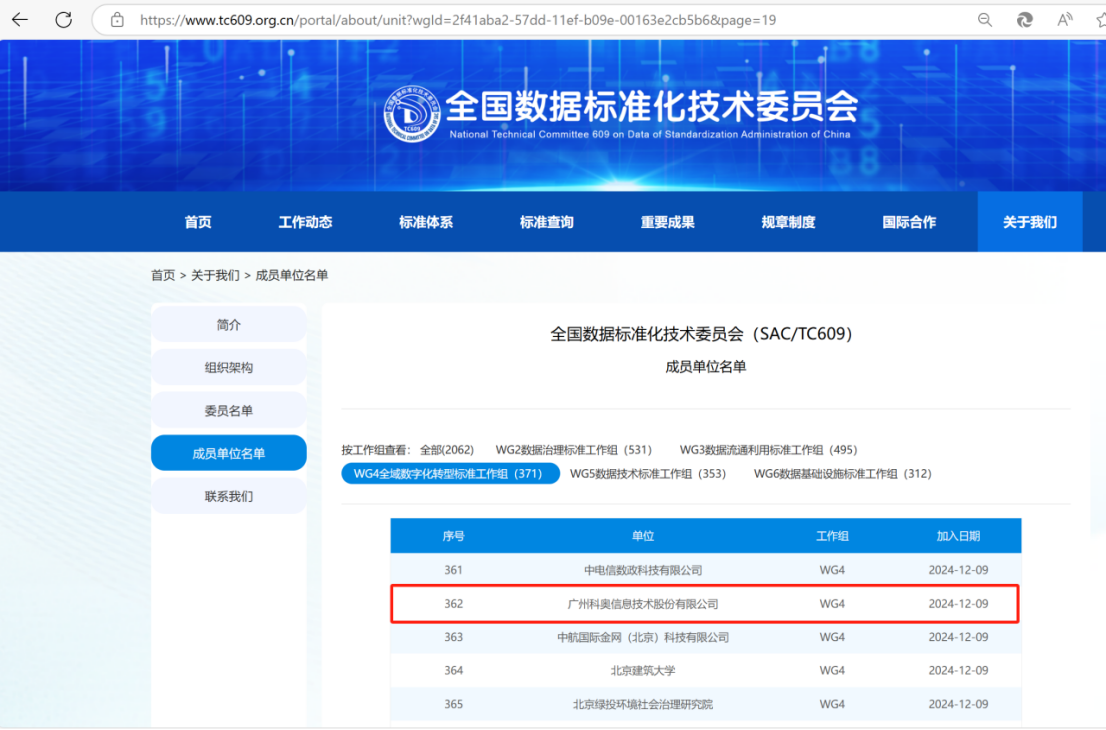Open site information via the address bar lock icon
Image resolution: width=1106 pixels, height=730 pixels.
click(x=120, y=19)
